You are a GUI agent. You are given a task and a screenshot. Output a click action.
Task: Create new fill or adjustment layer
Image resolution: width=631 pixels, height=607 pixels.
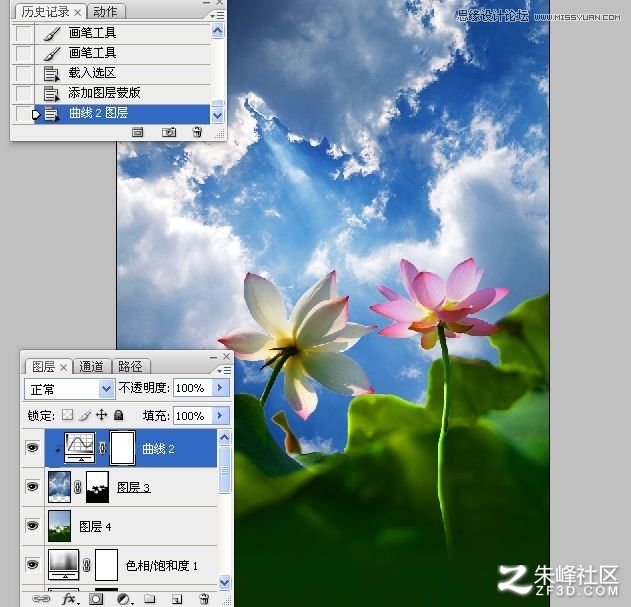tap(124, 599)
